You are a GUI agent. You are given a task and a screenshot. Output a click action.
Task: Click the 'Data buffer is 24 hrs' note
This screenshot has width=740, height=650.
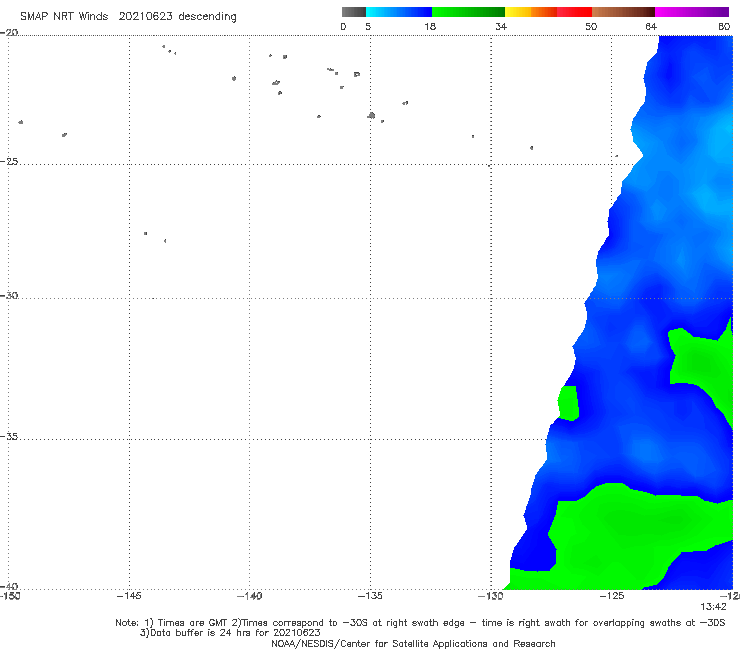[230, 633]
